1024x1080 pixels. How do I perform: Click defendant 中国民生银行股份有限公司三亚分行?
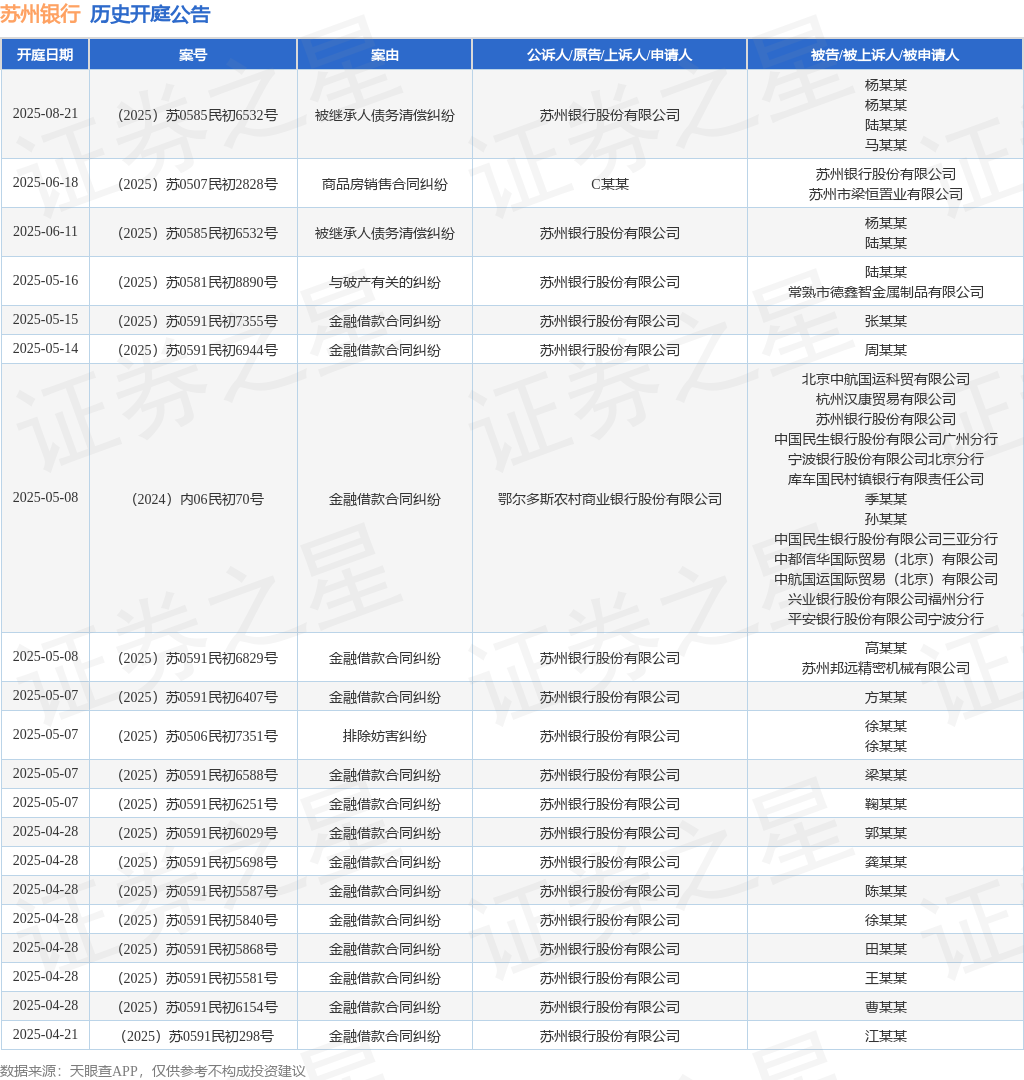pyautogui.click(x=886, y=539)
